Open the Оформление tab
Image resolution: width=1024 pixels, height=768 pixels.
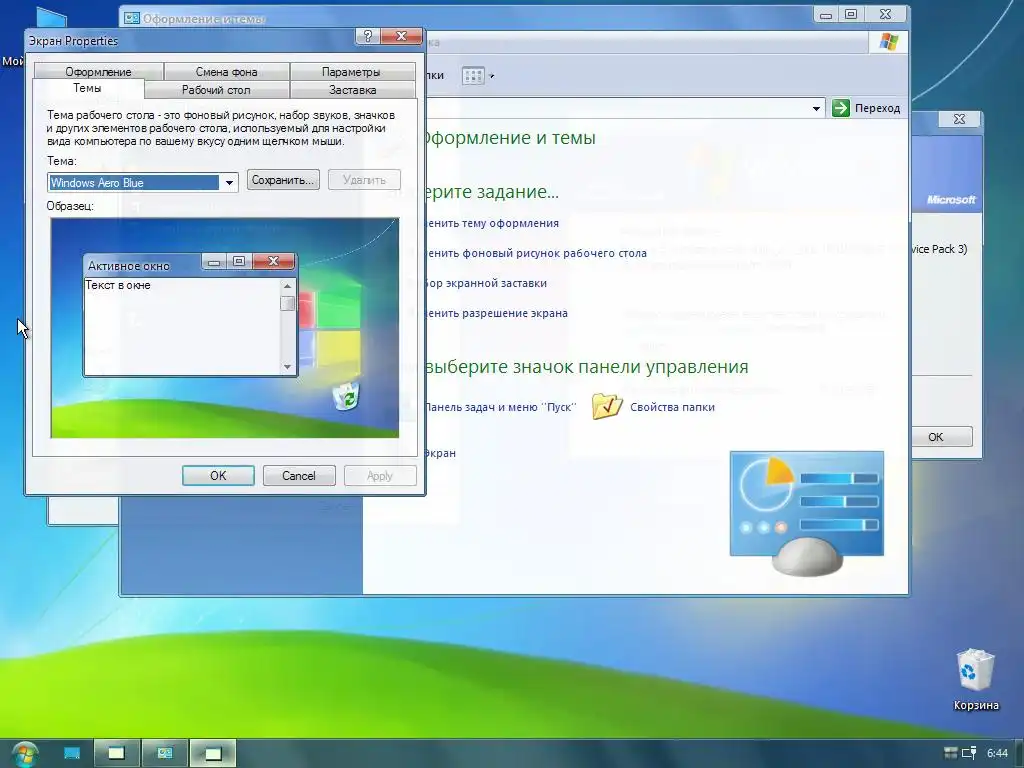coord(98,71)
